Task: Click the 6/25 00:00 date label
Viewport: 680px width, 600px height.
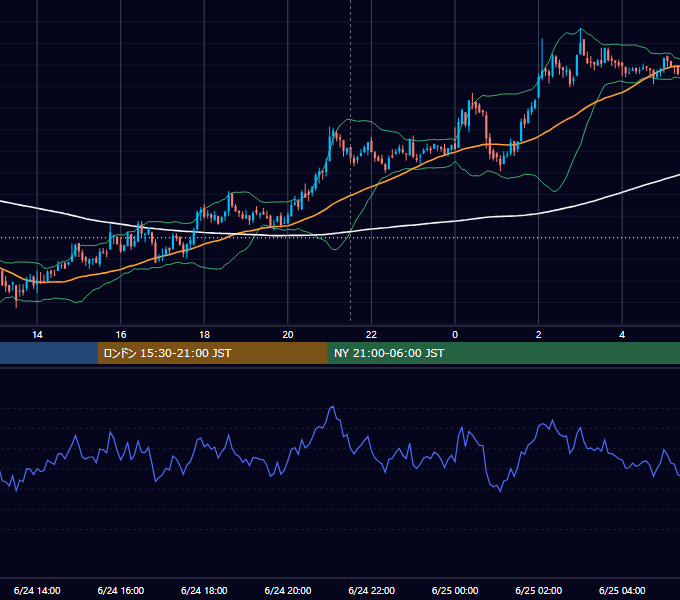Action: tap(455, 590)
